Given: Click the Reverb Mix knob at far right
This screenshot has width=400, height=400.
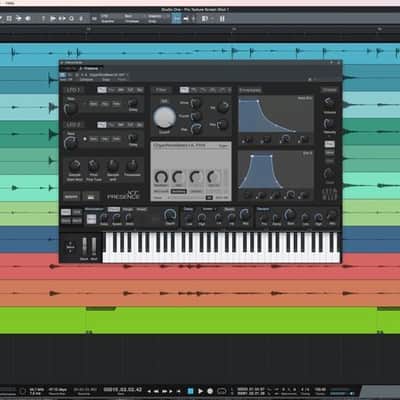Looking at the screenshot, I should [x=332, y=217].
